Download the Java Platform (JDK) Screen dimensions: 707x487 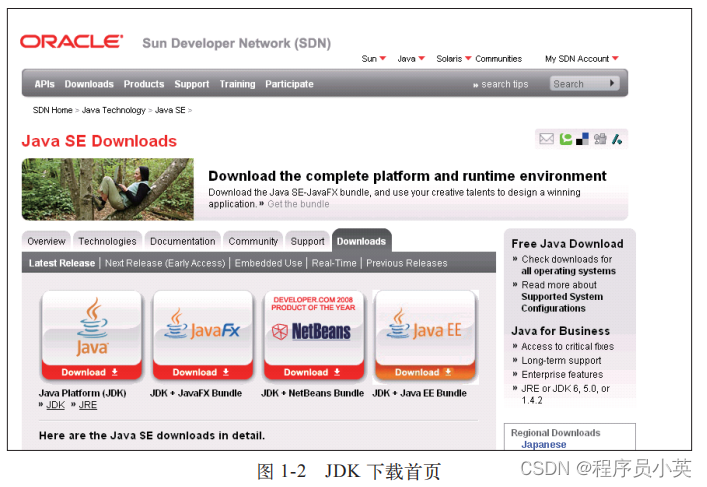pyautogui.click(x=92, y=372)
